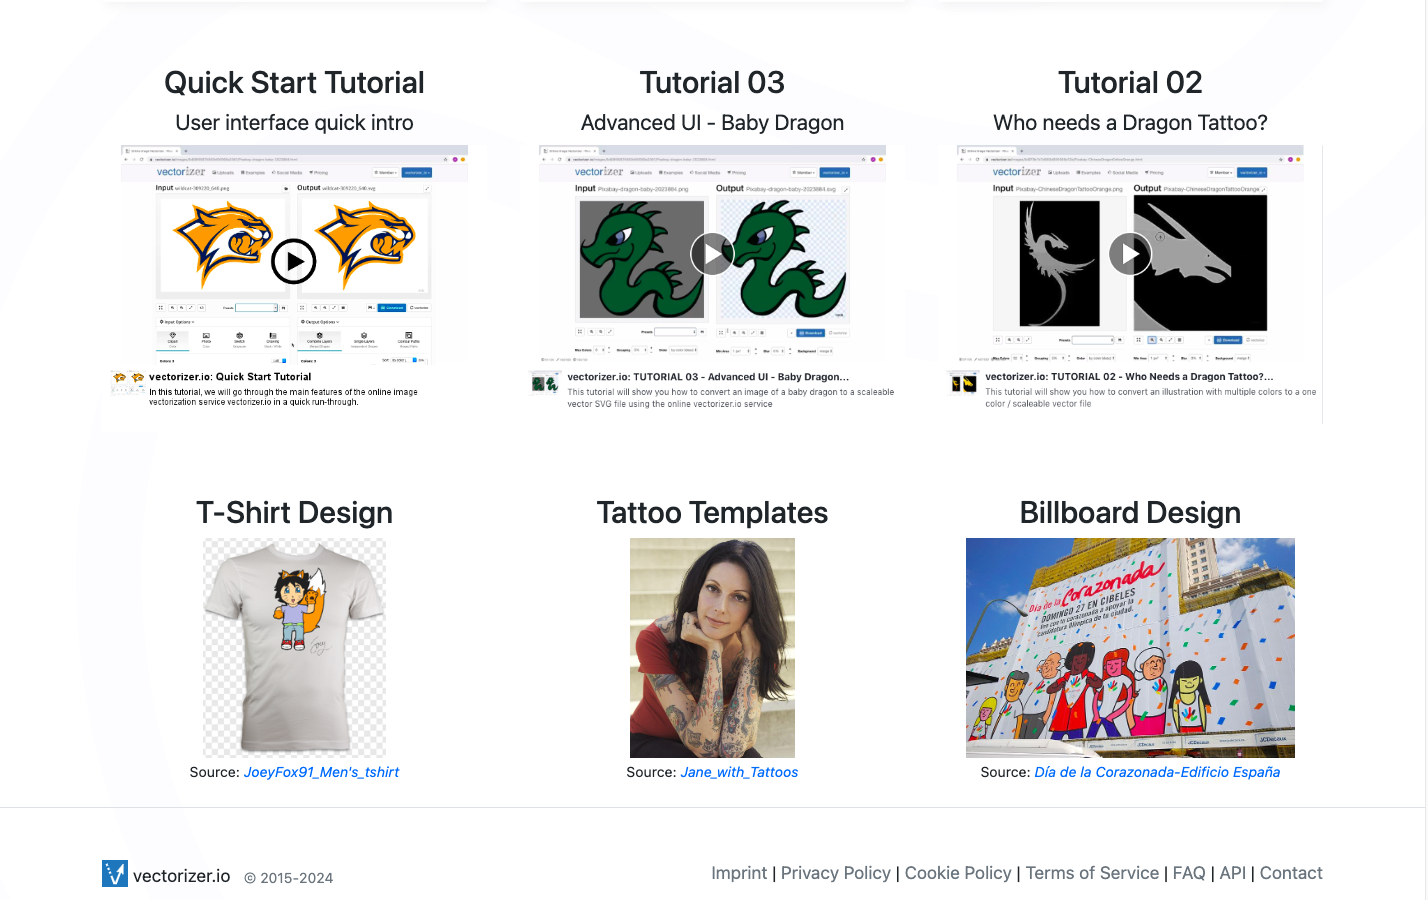Screen dimensions: 1428x900
Task: Click the 'Advanced UI - Baby Dragon' subtitle
Action: (712, 122)
